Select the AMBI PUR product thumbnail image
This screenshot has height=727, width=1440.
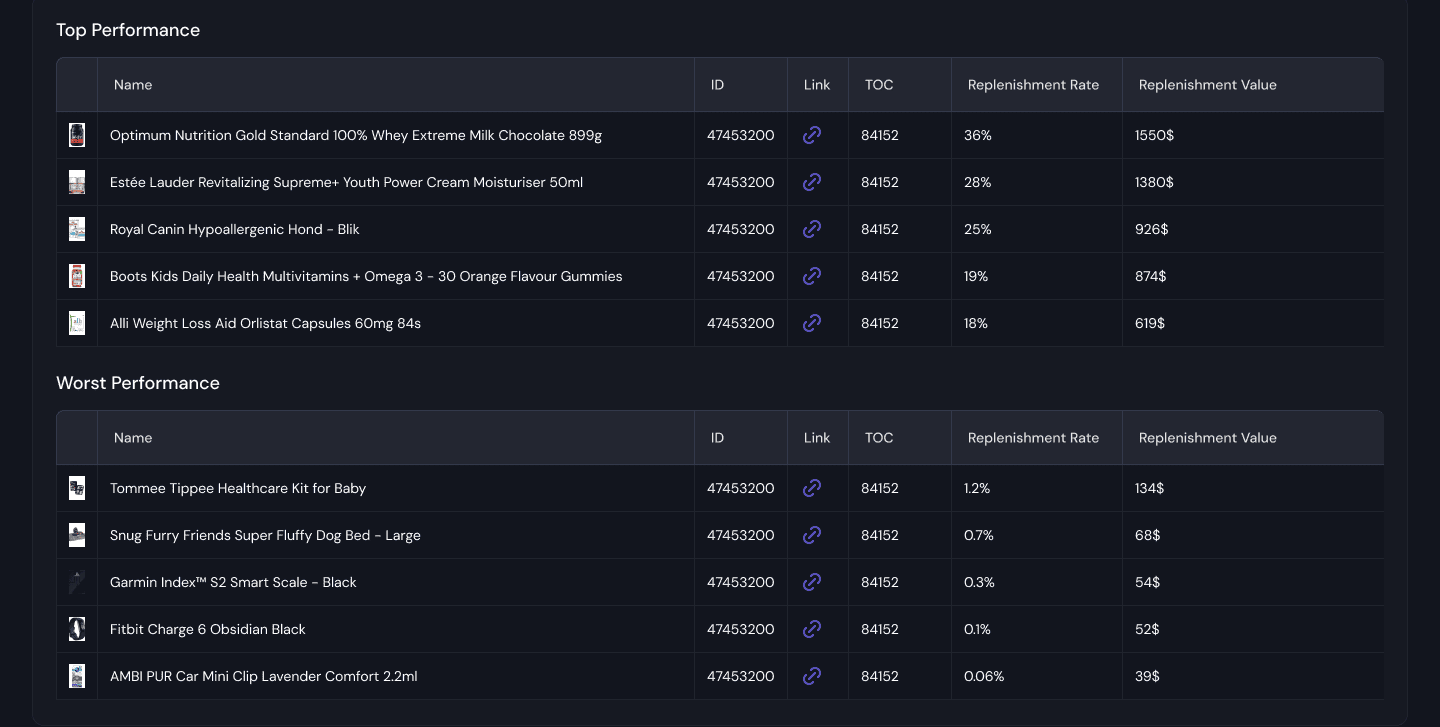pyautogui.click(x=77, y=676)
